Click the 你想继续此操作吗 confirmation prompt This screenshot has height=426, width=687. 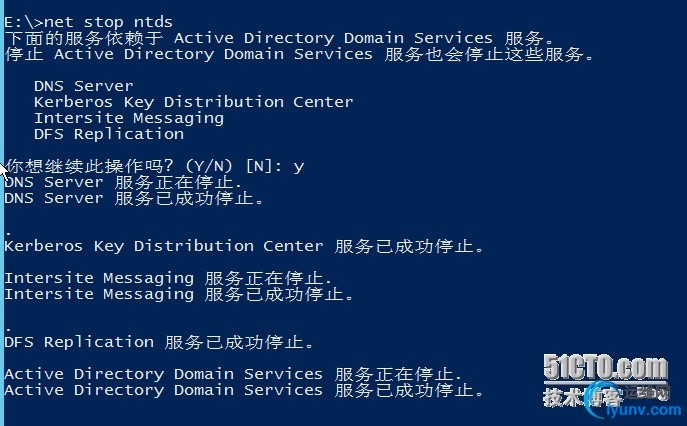140,166
